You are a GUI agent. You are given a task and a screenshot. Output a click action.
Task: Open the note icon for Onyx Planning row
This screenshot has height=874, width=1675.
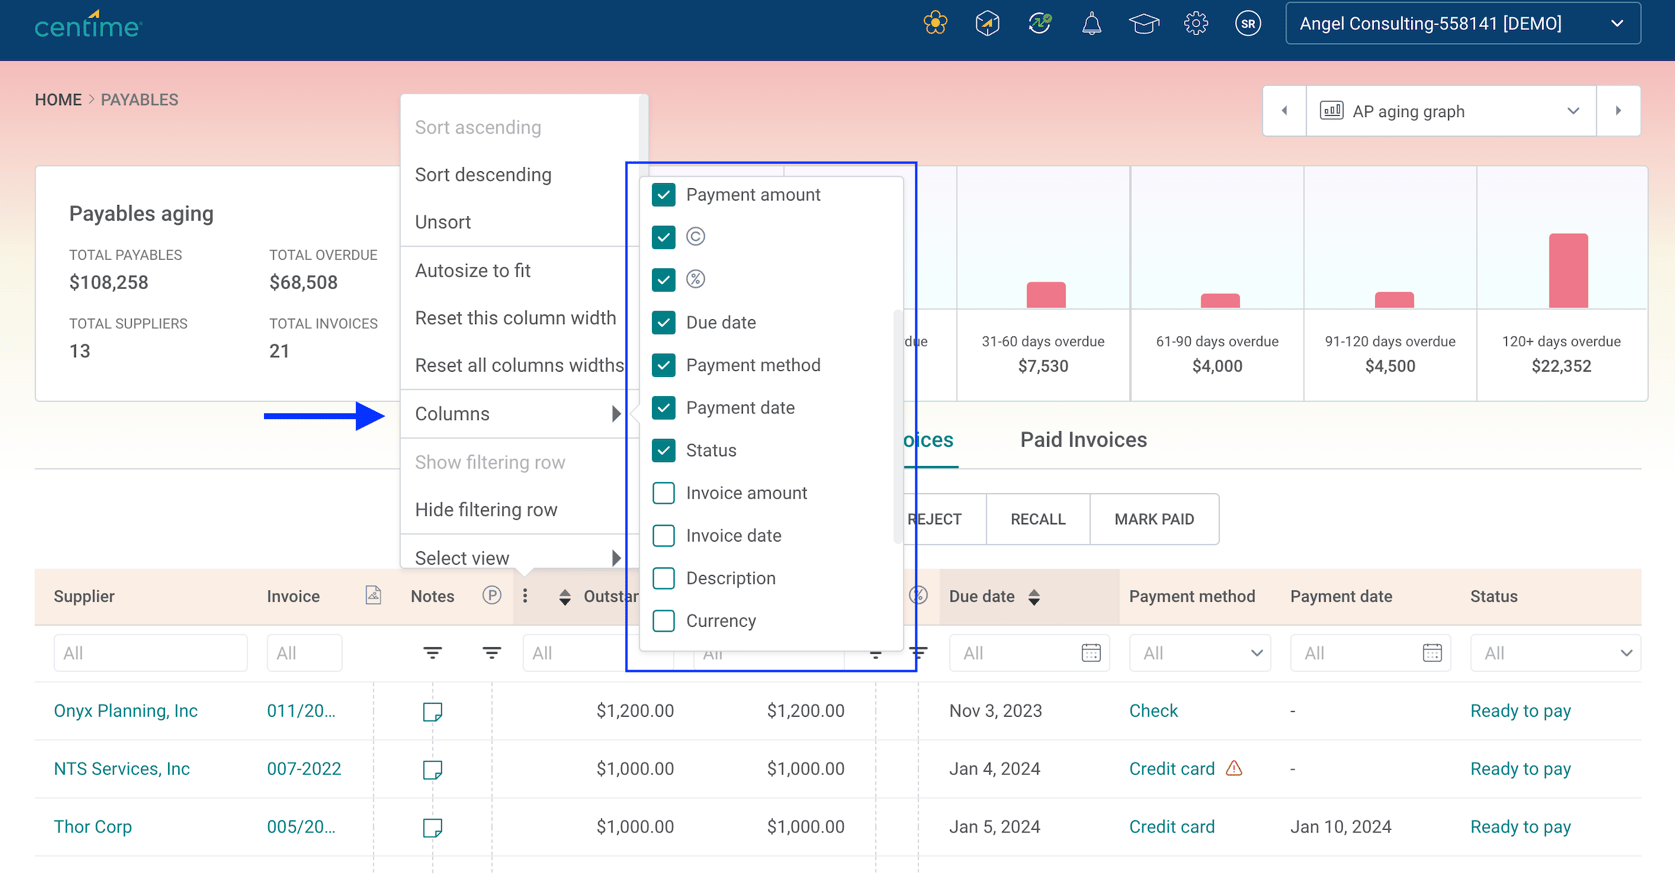pyautogui.click(x=433, y=712)
